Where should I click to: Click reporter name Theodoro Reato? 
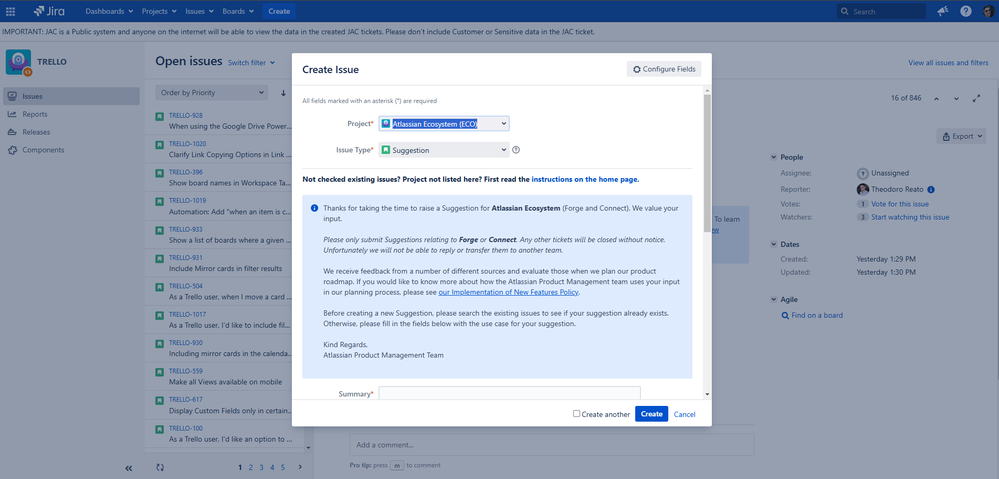(898, 190)
